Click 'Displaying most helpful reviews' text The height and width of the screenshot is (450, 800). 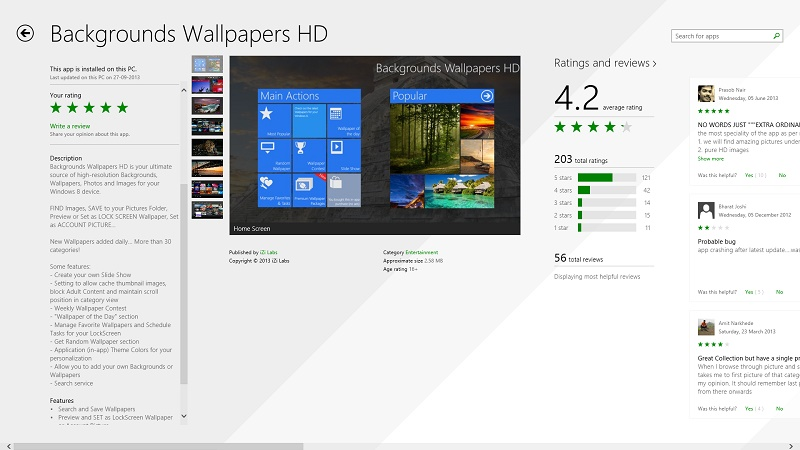pyautogui.click(x=597, y=277)
